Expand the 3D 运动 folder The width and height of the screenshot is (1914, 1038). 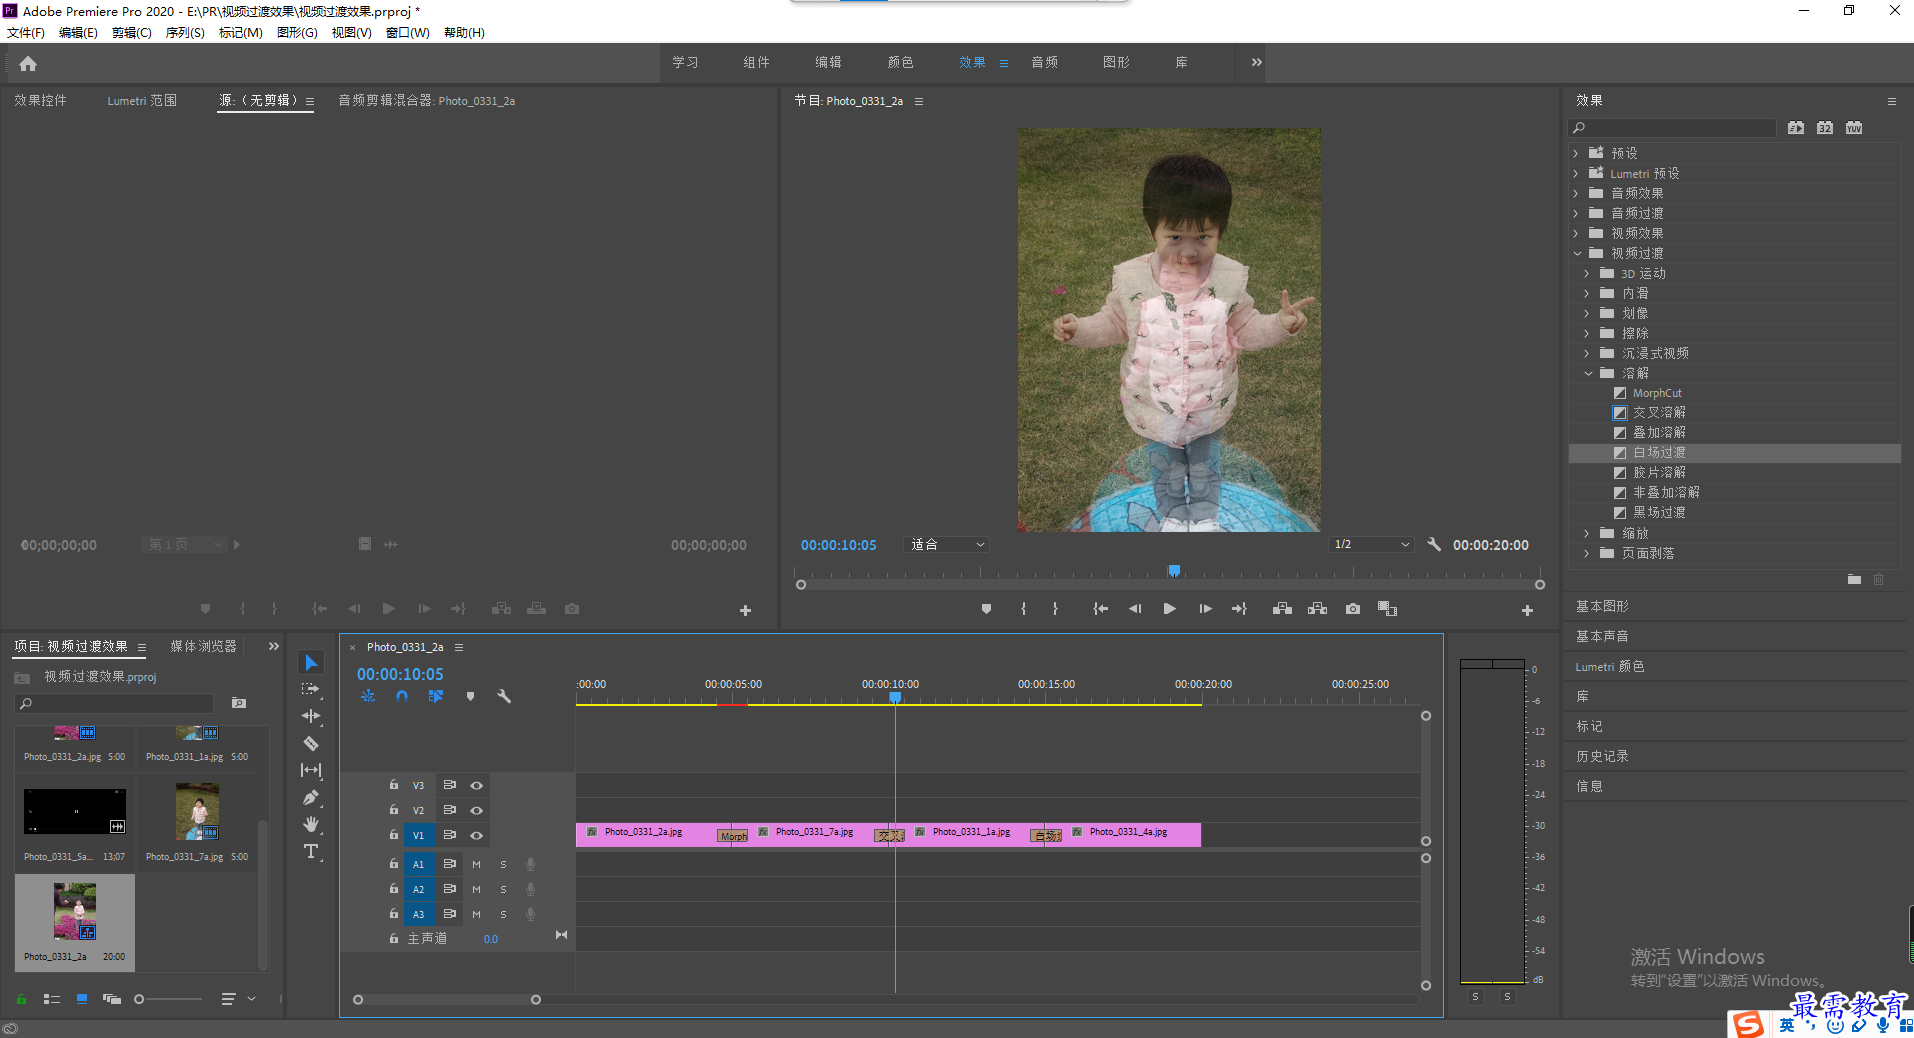[1587, 273]
